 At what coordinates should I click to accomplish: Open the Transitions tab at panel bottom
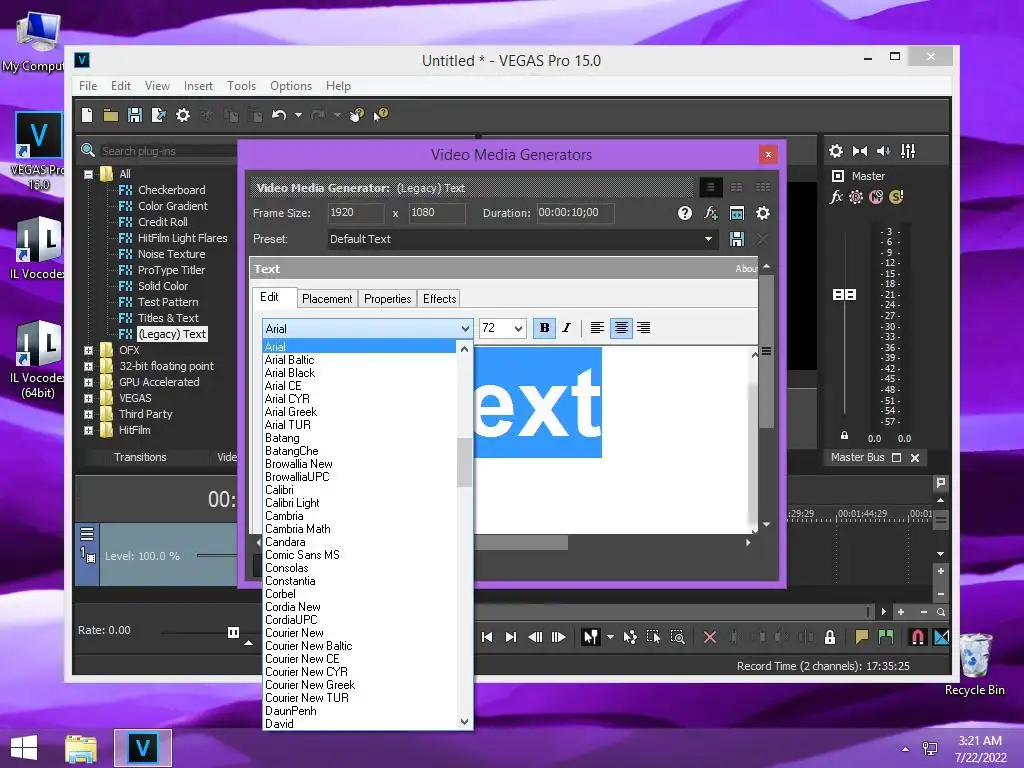tap(140, 457)
